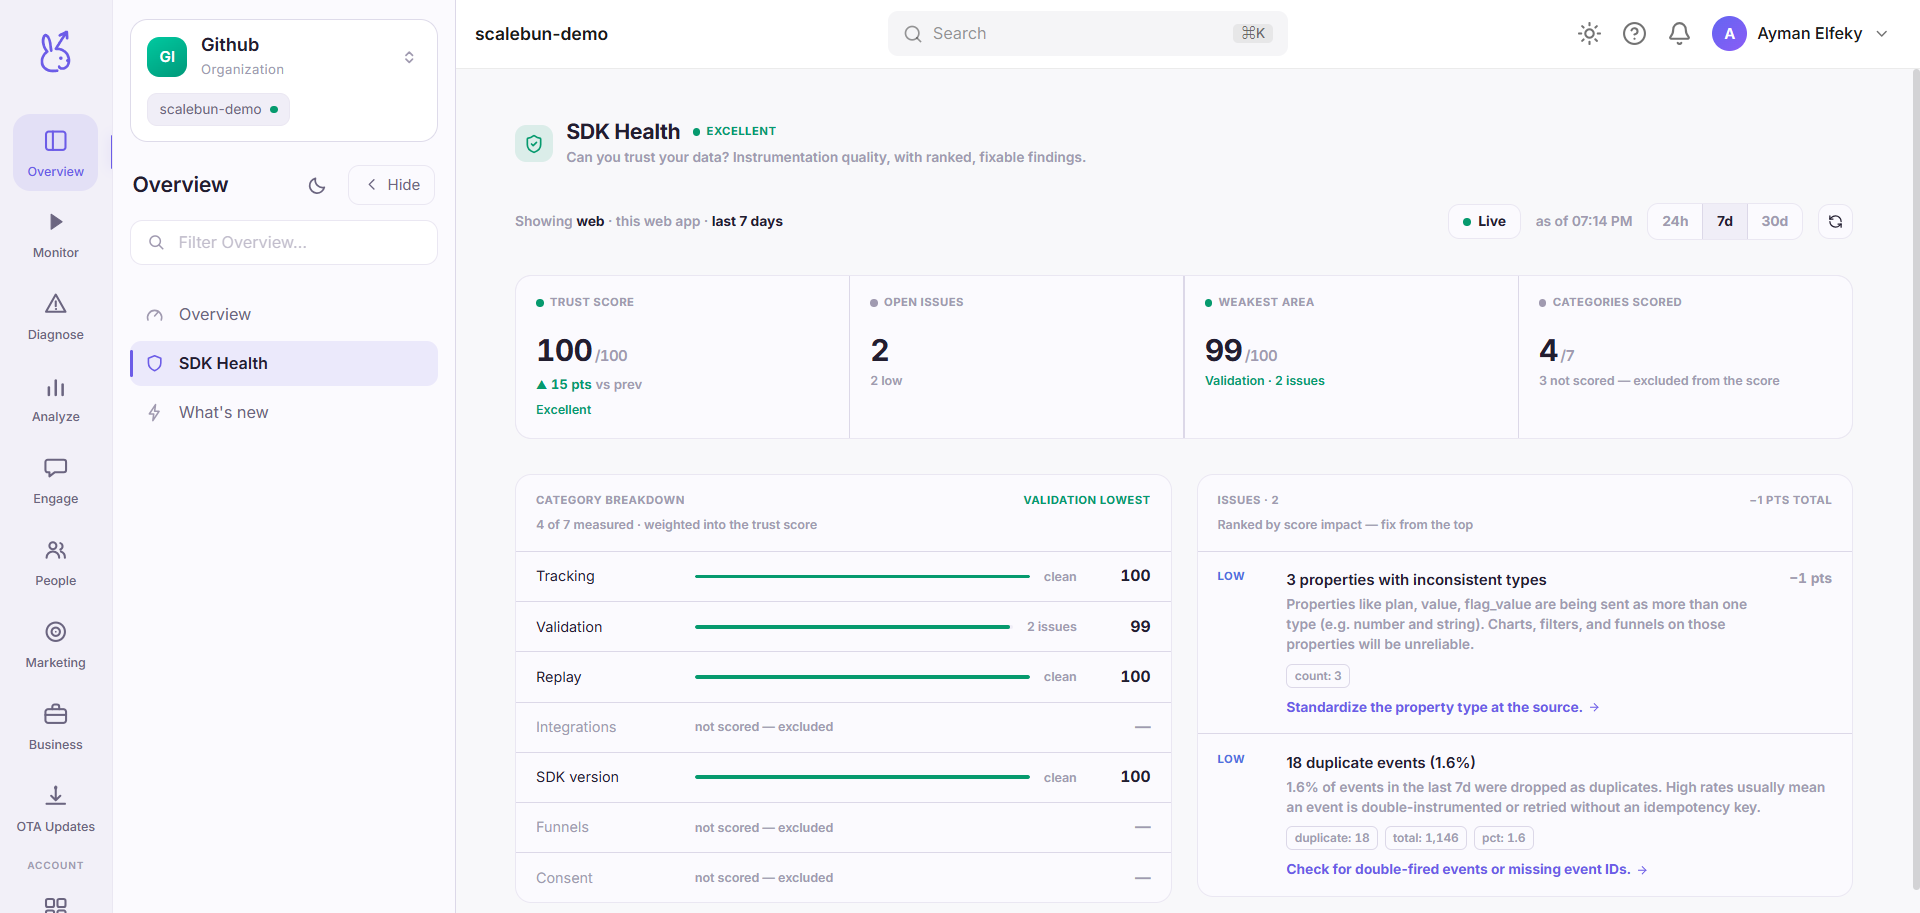Focus the top Search box
Screen dimensions: 1920x913
coord(1087,34)
